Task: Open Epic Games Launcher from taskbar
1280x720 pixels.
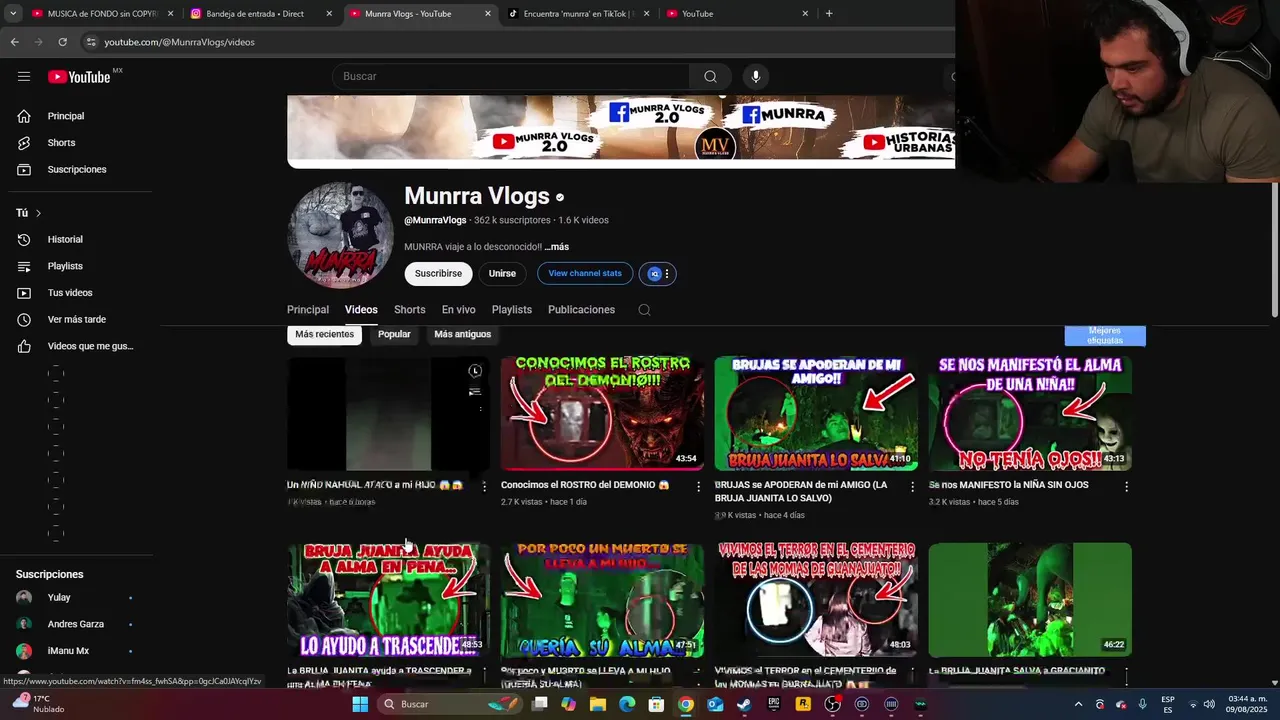Action: coord(774,704)
